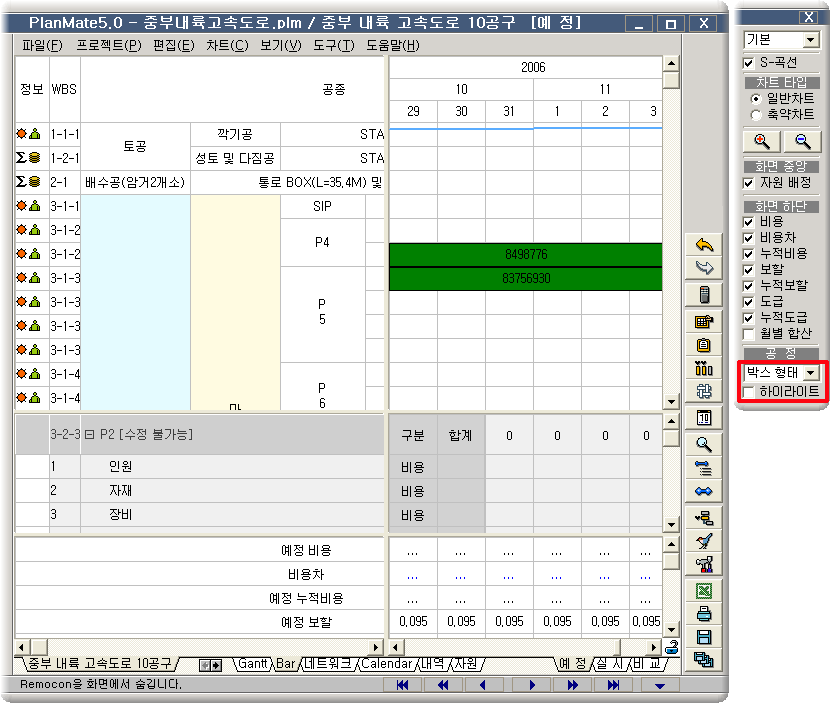Click the zoom in magnifier button
The image size is (830, 703).
pyautogui.click(x=761, y=142)
